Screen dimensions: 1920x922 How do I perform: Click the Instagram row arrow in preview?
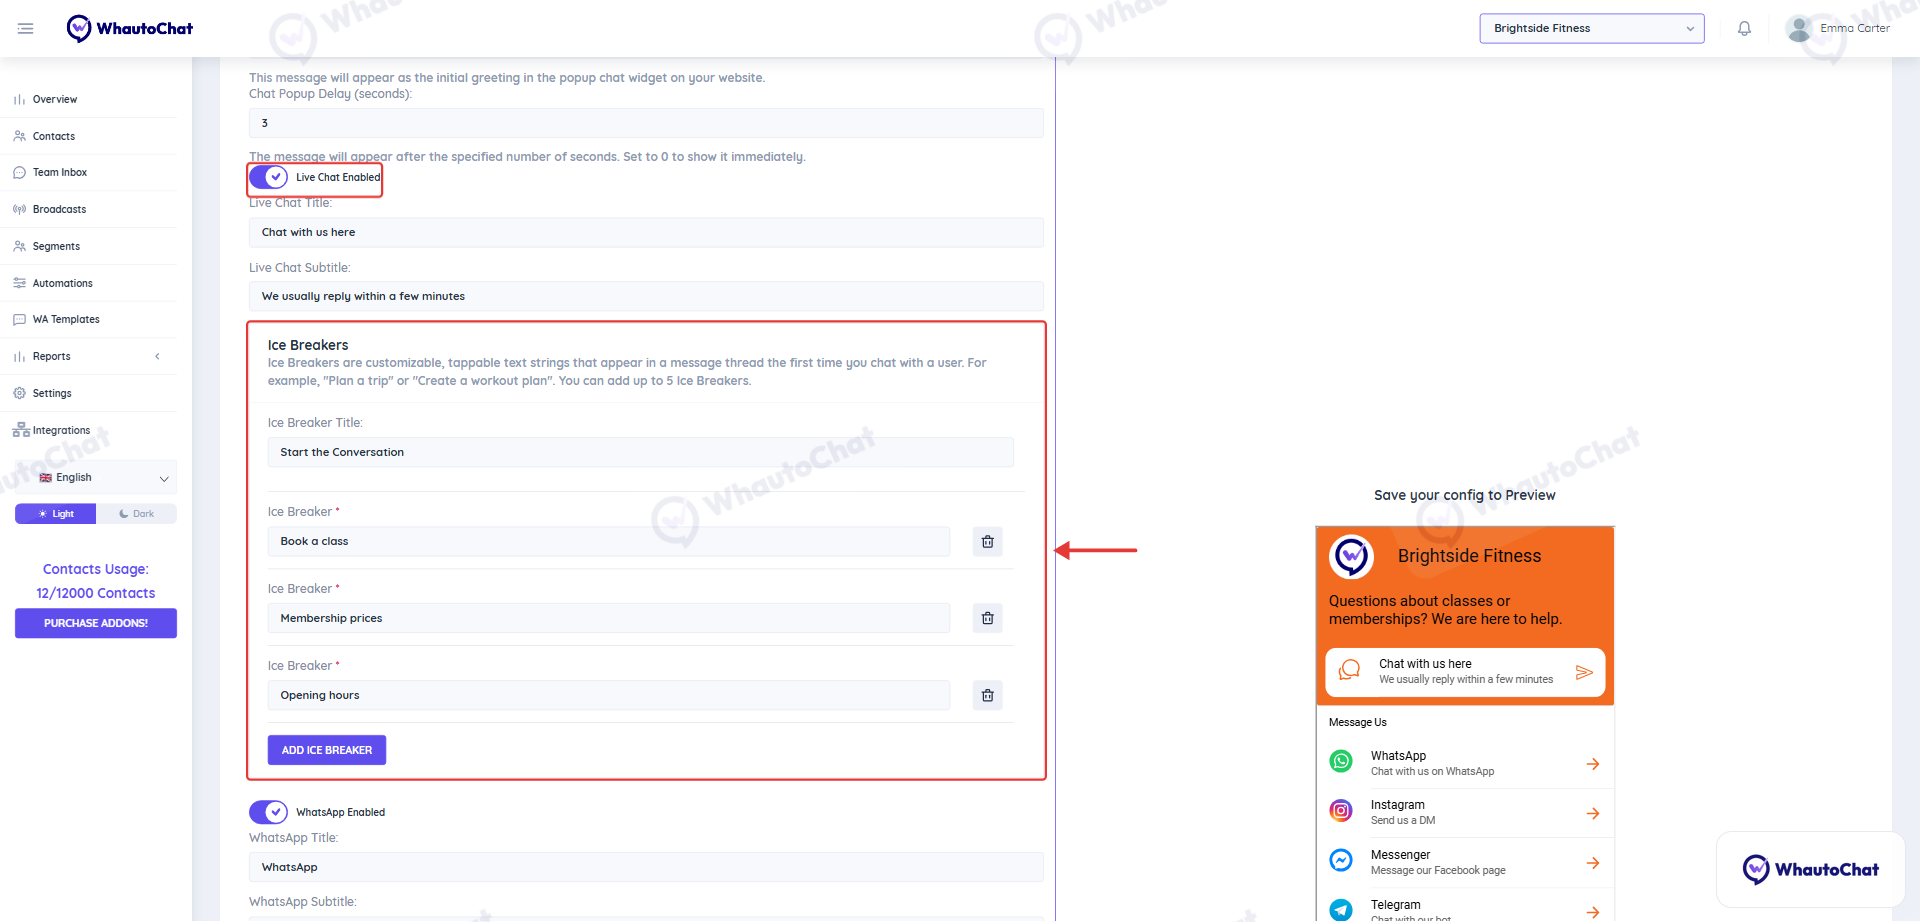click(x=1593, y=813)
